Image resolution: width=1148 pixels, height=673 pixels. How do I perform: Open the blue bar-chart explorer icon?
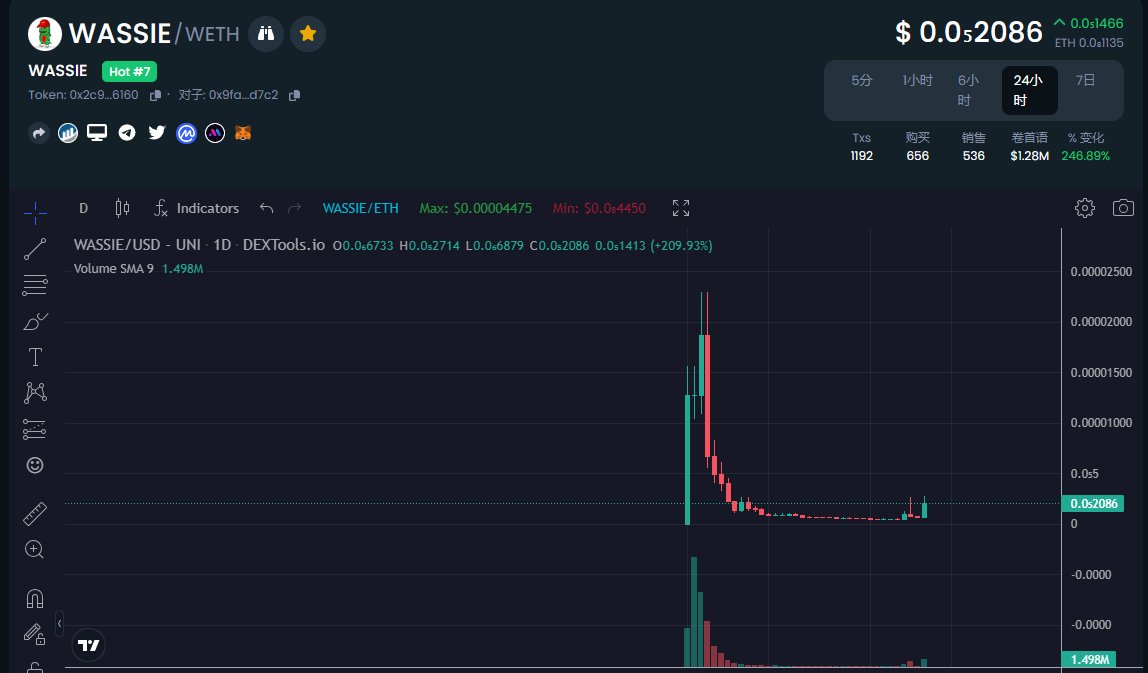pyautogui.click(x=68, y=133)
